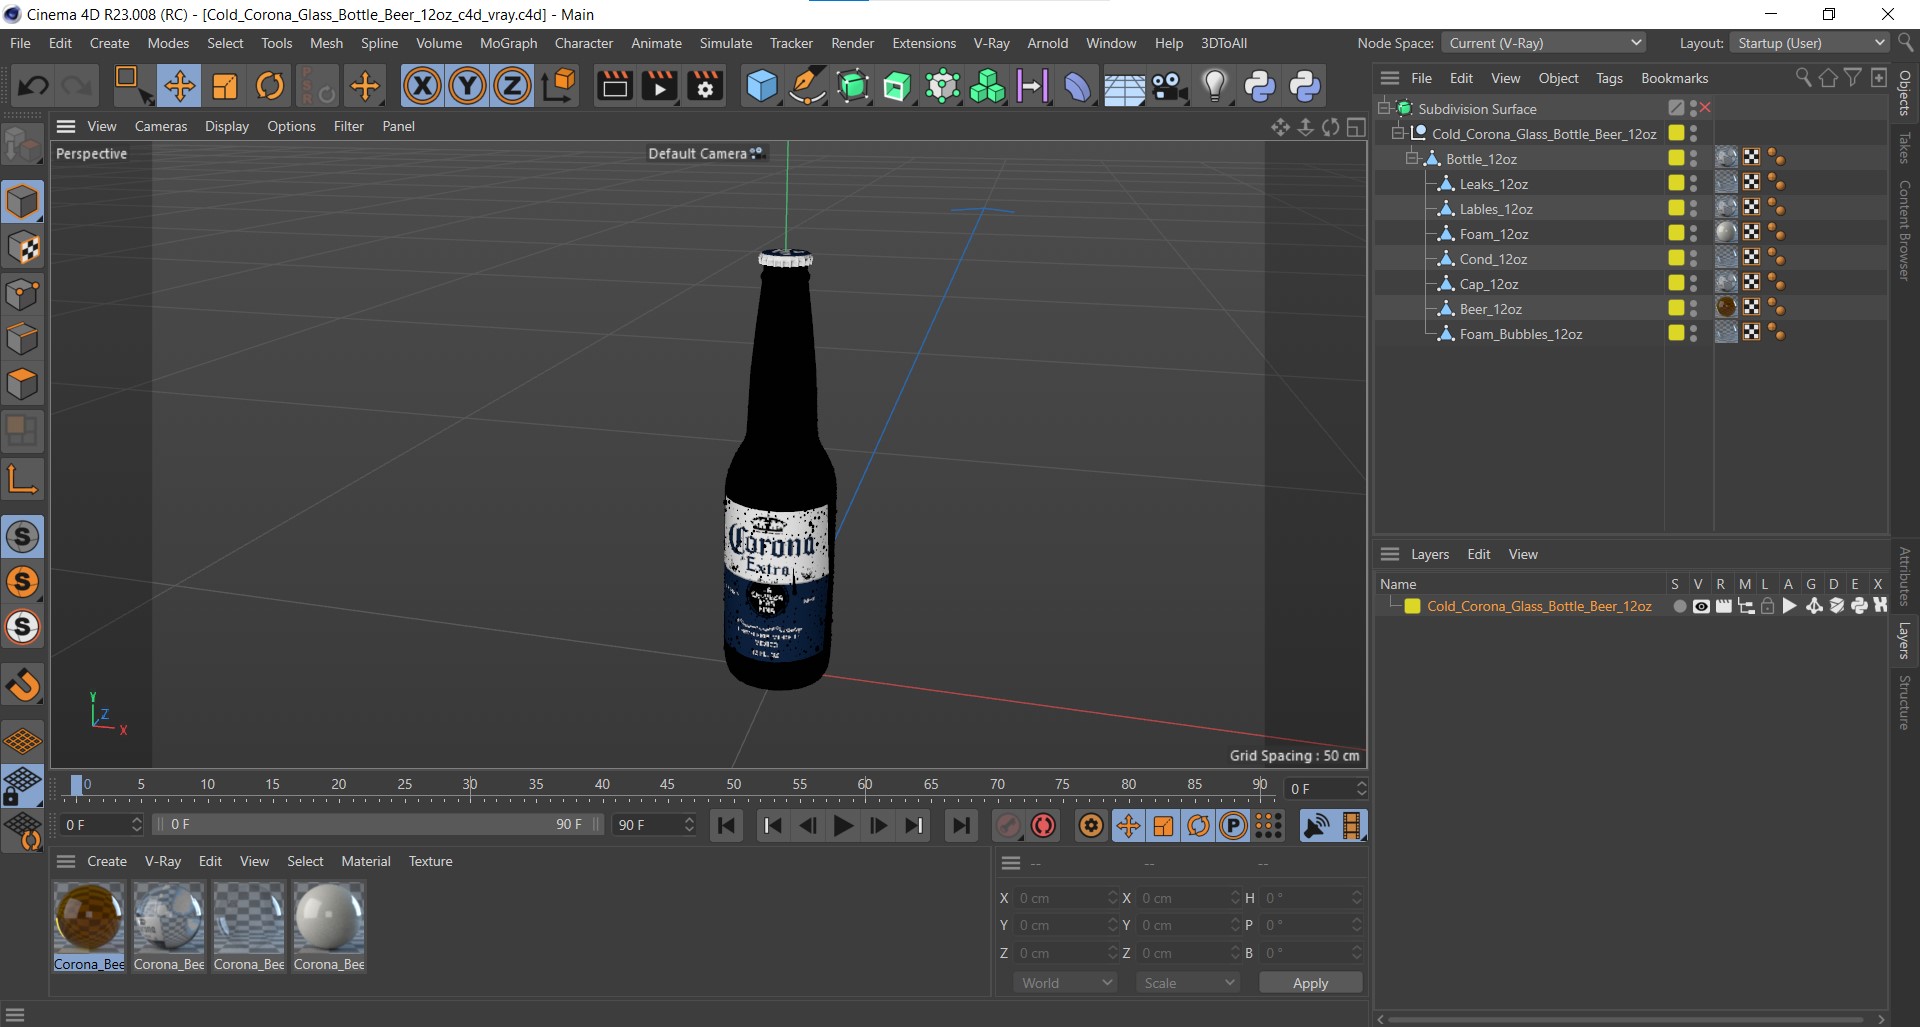
Task: Open the V-Ray main menu
Action: click(991, 43)
